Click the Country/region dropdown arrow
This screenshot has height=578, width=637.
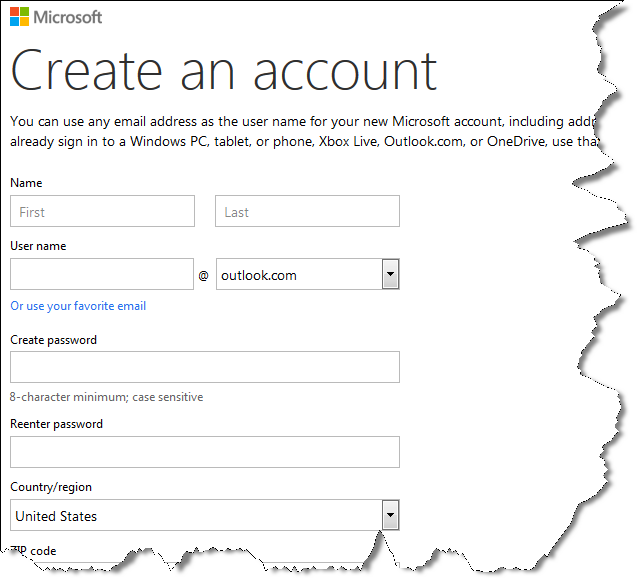[390, 515]
